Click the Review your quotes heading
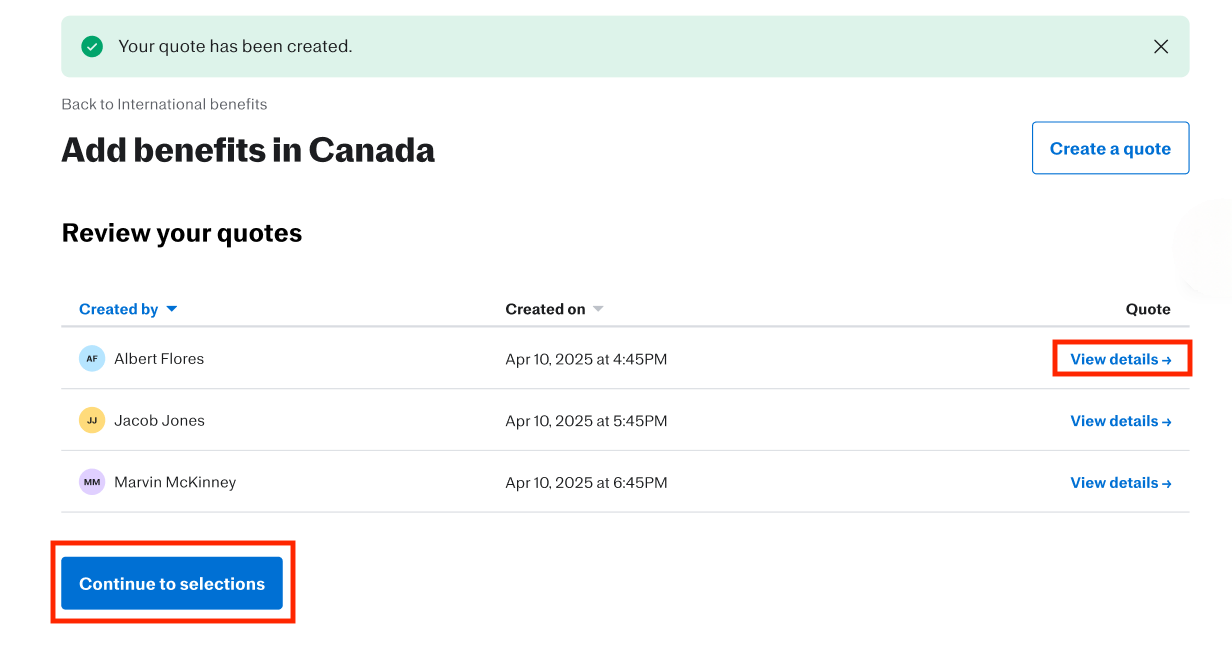Image resolution: width=1232 pixels, height=668 pixels. pyautogui.click(x=182, y=233)
